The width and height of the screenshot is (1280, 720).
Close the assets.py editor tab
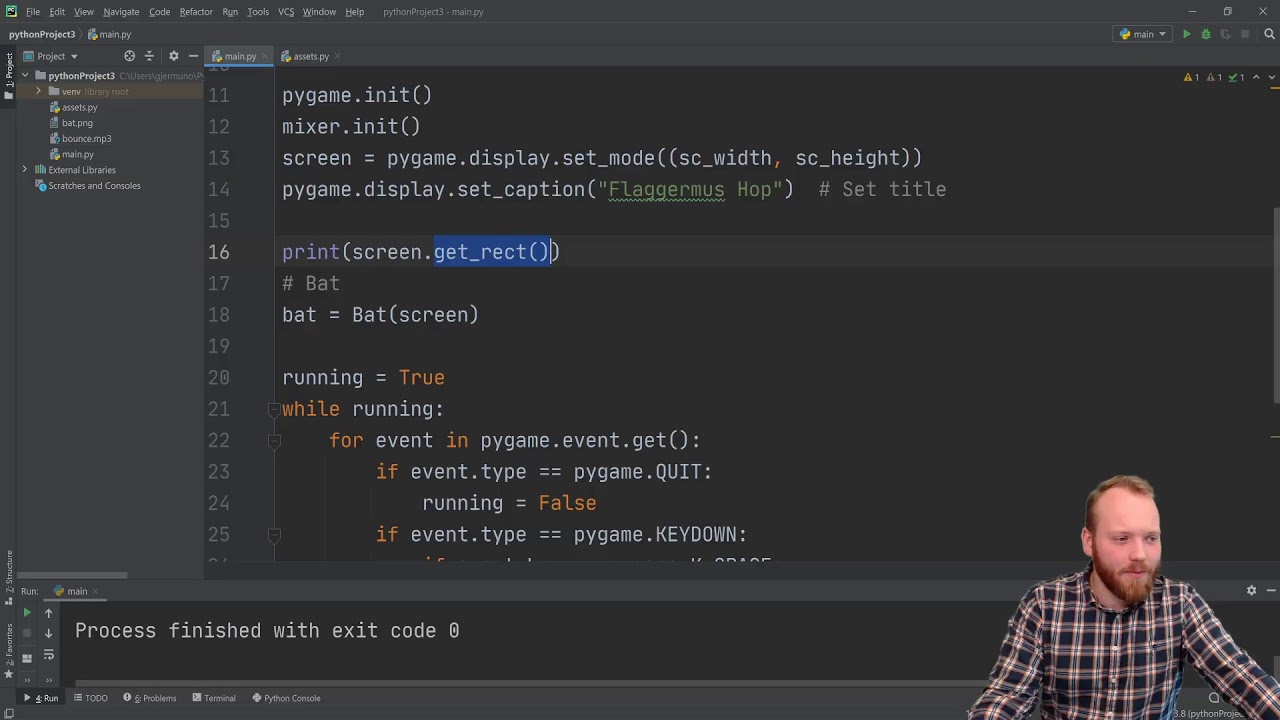tap(337, 56)
